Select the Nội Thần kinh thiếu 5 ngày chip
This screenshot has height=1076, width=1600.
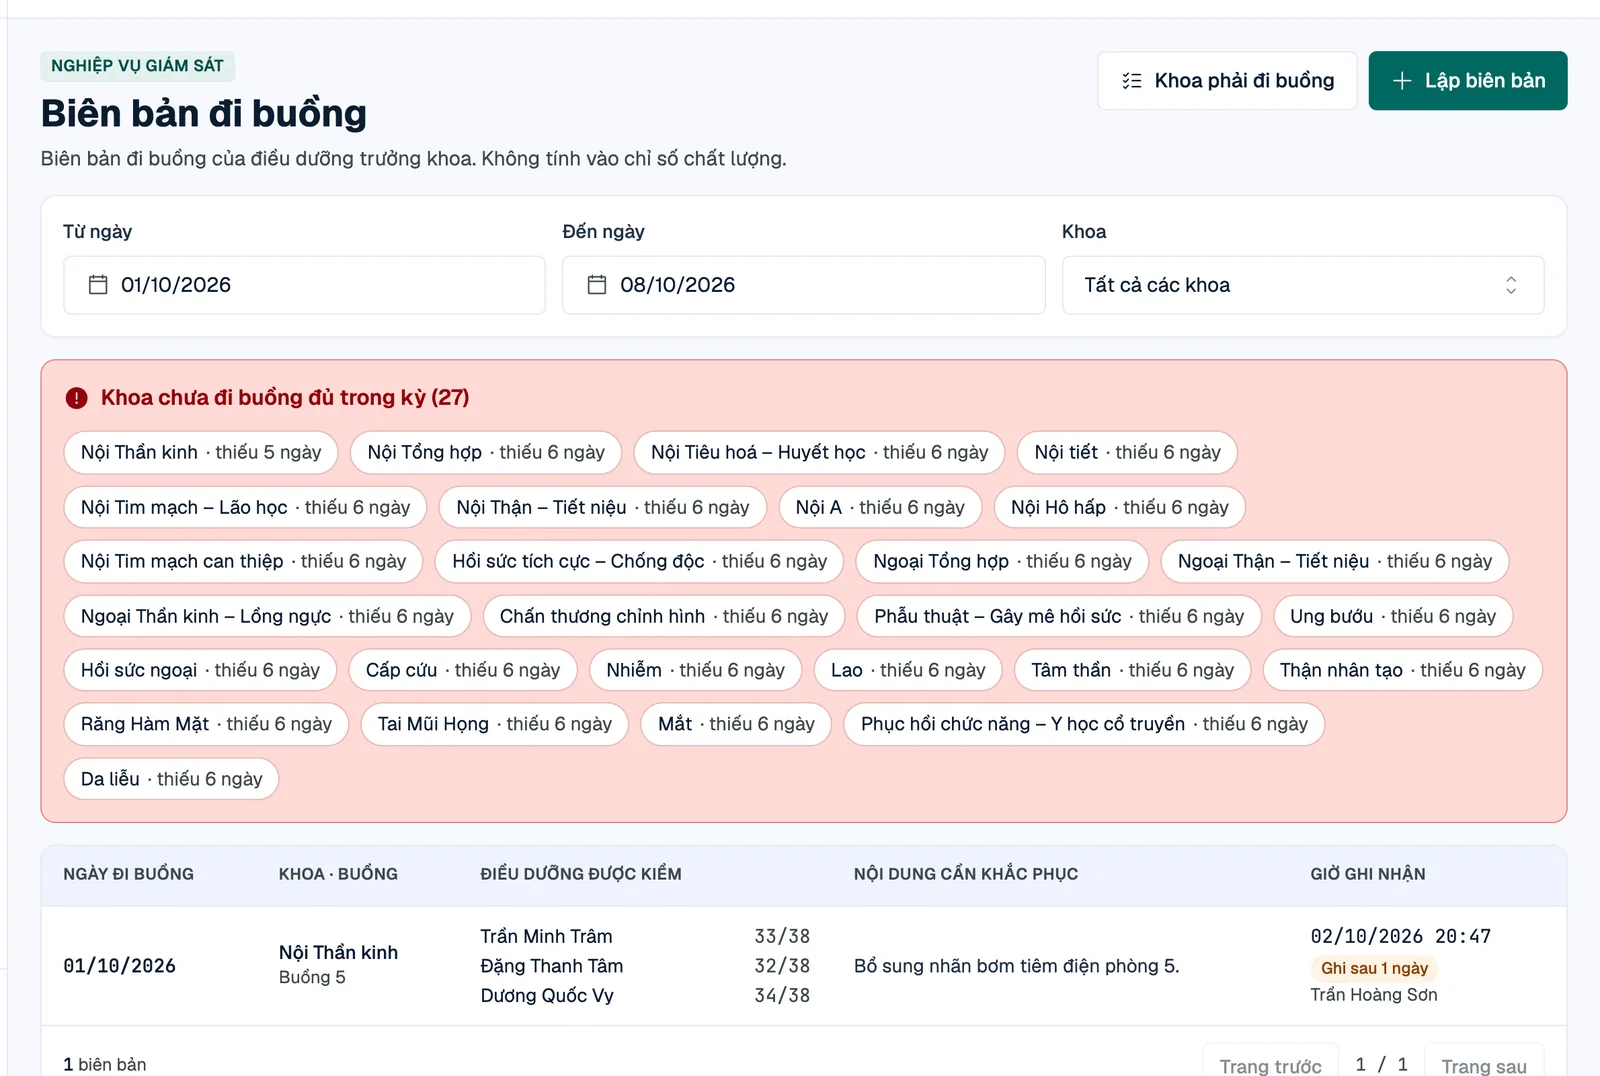(x=201, y=452)
